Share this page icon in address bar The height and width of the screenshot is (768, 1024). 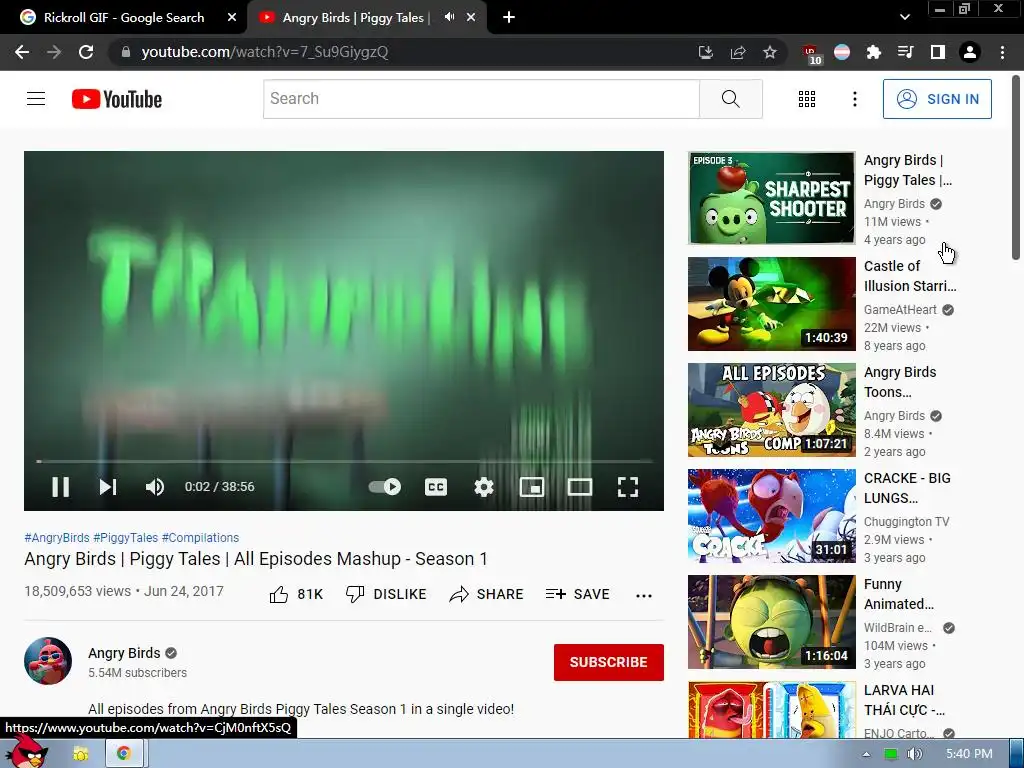[738, 52]
